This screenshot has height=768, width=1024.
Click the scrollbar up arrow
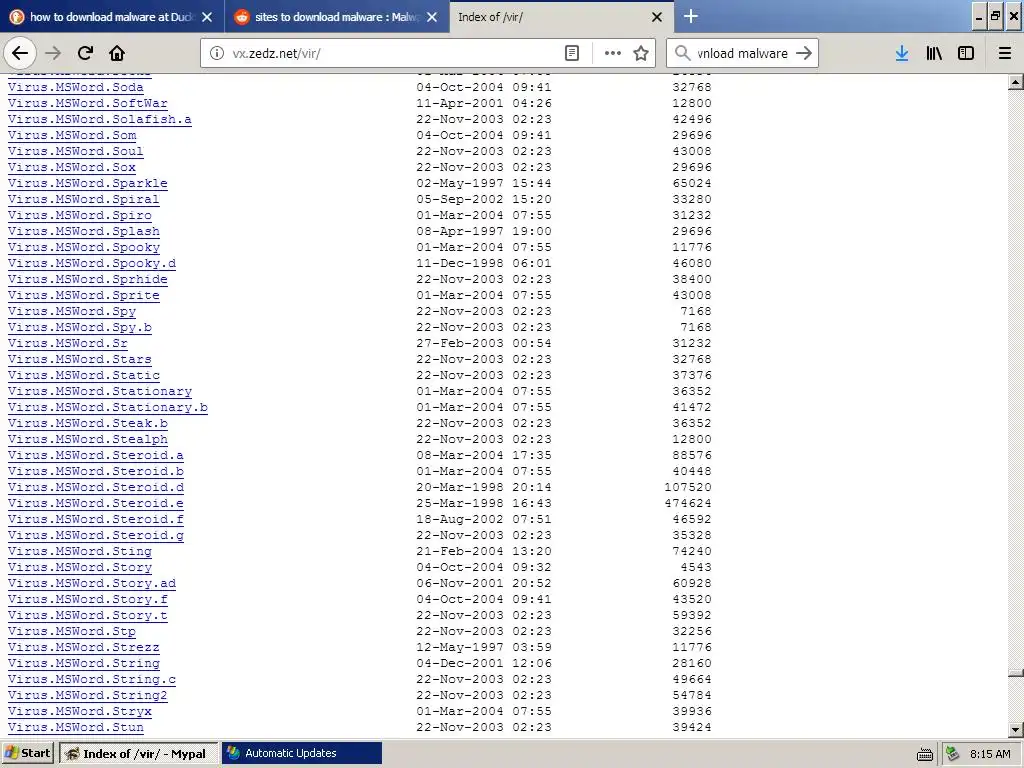(x=1016, y=82)
